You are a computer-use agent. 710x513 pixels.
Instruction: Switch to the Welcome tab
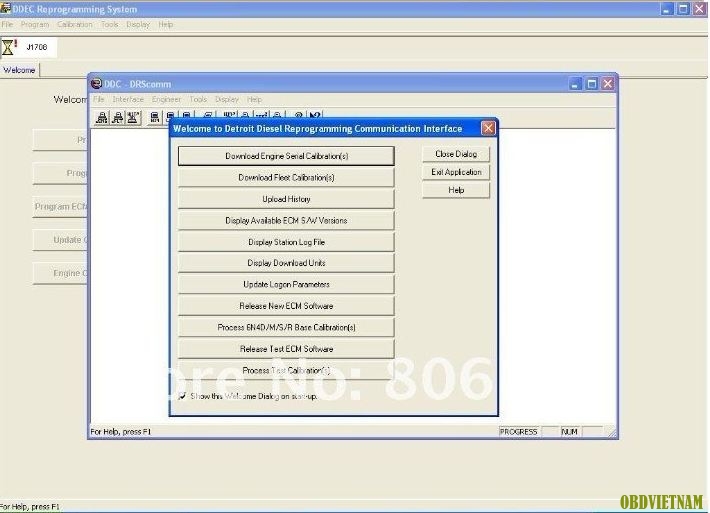19,70
